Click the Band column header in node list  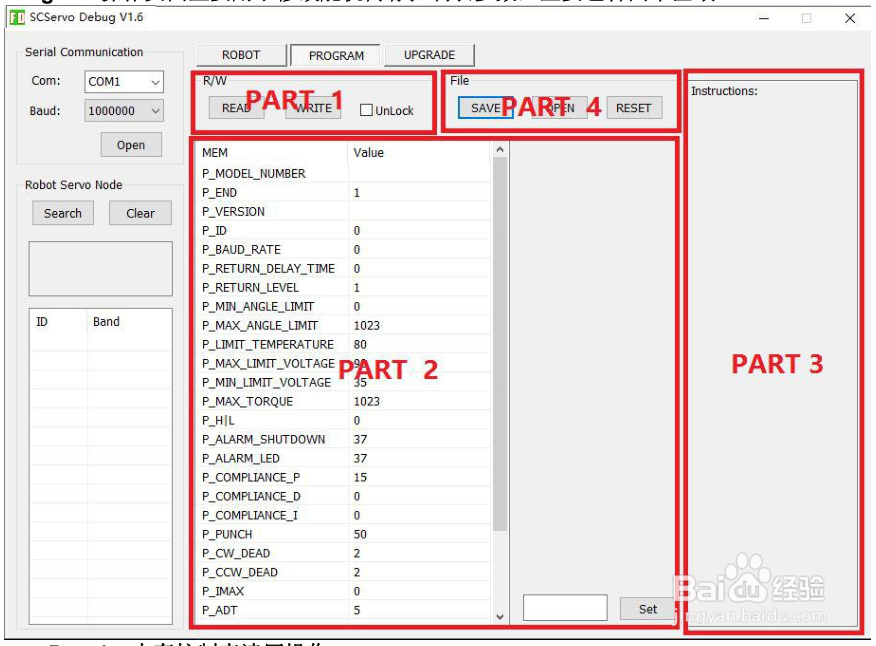129,322
